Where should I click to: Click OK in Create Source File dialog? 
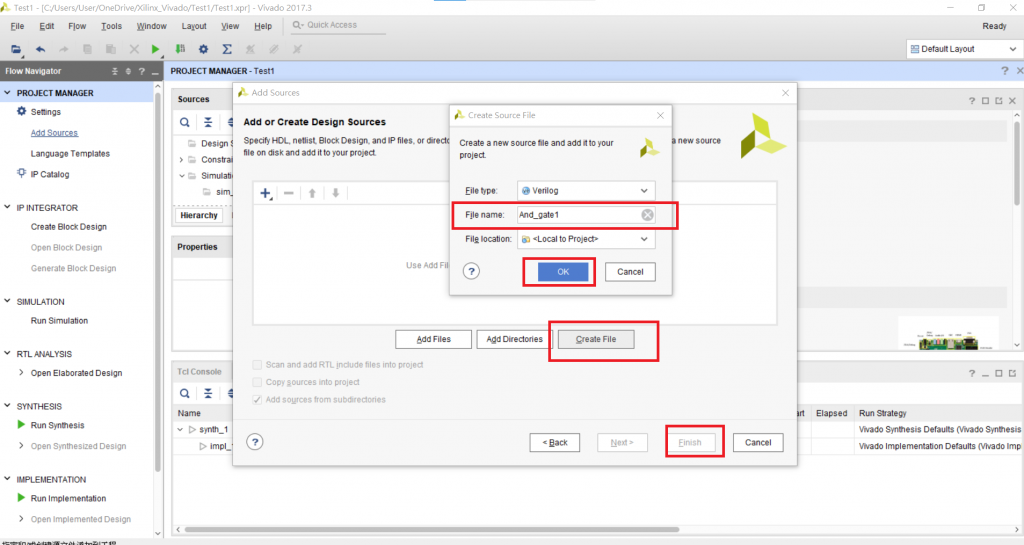[563, 272]
